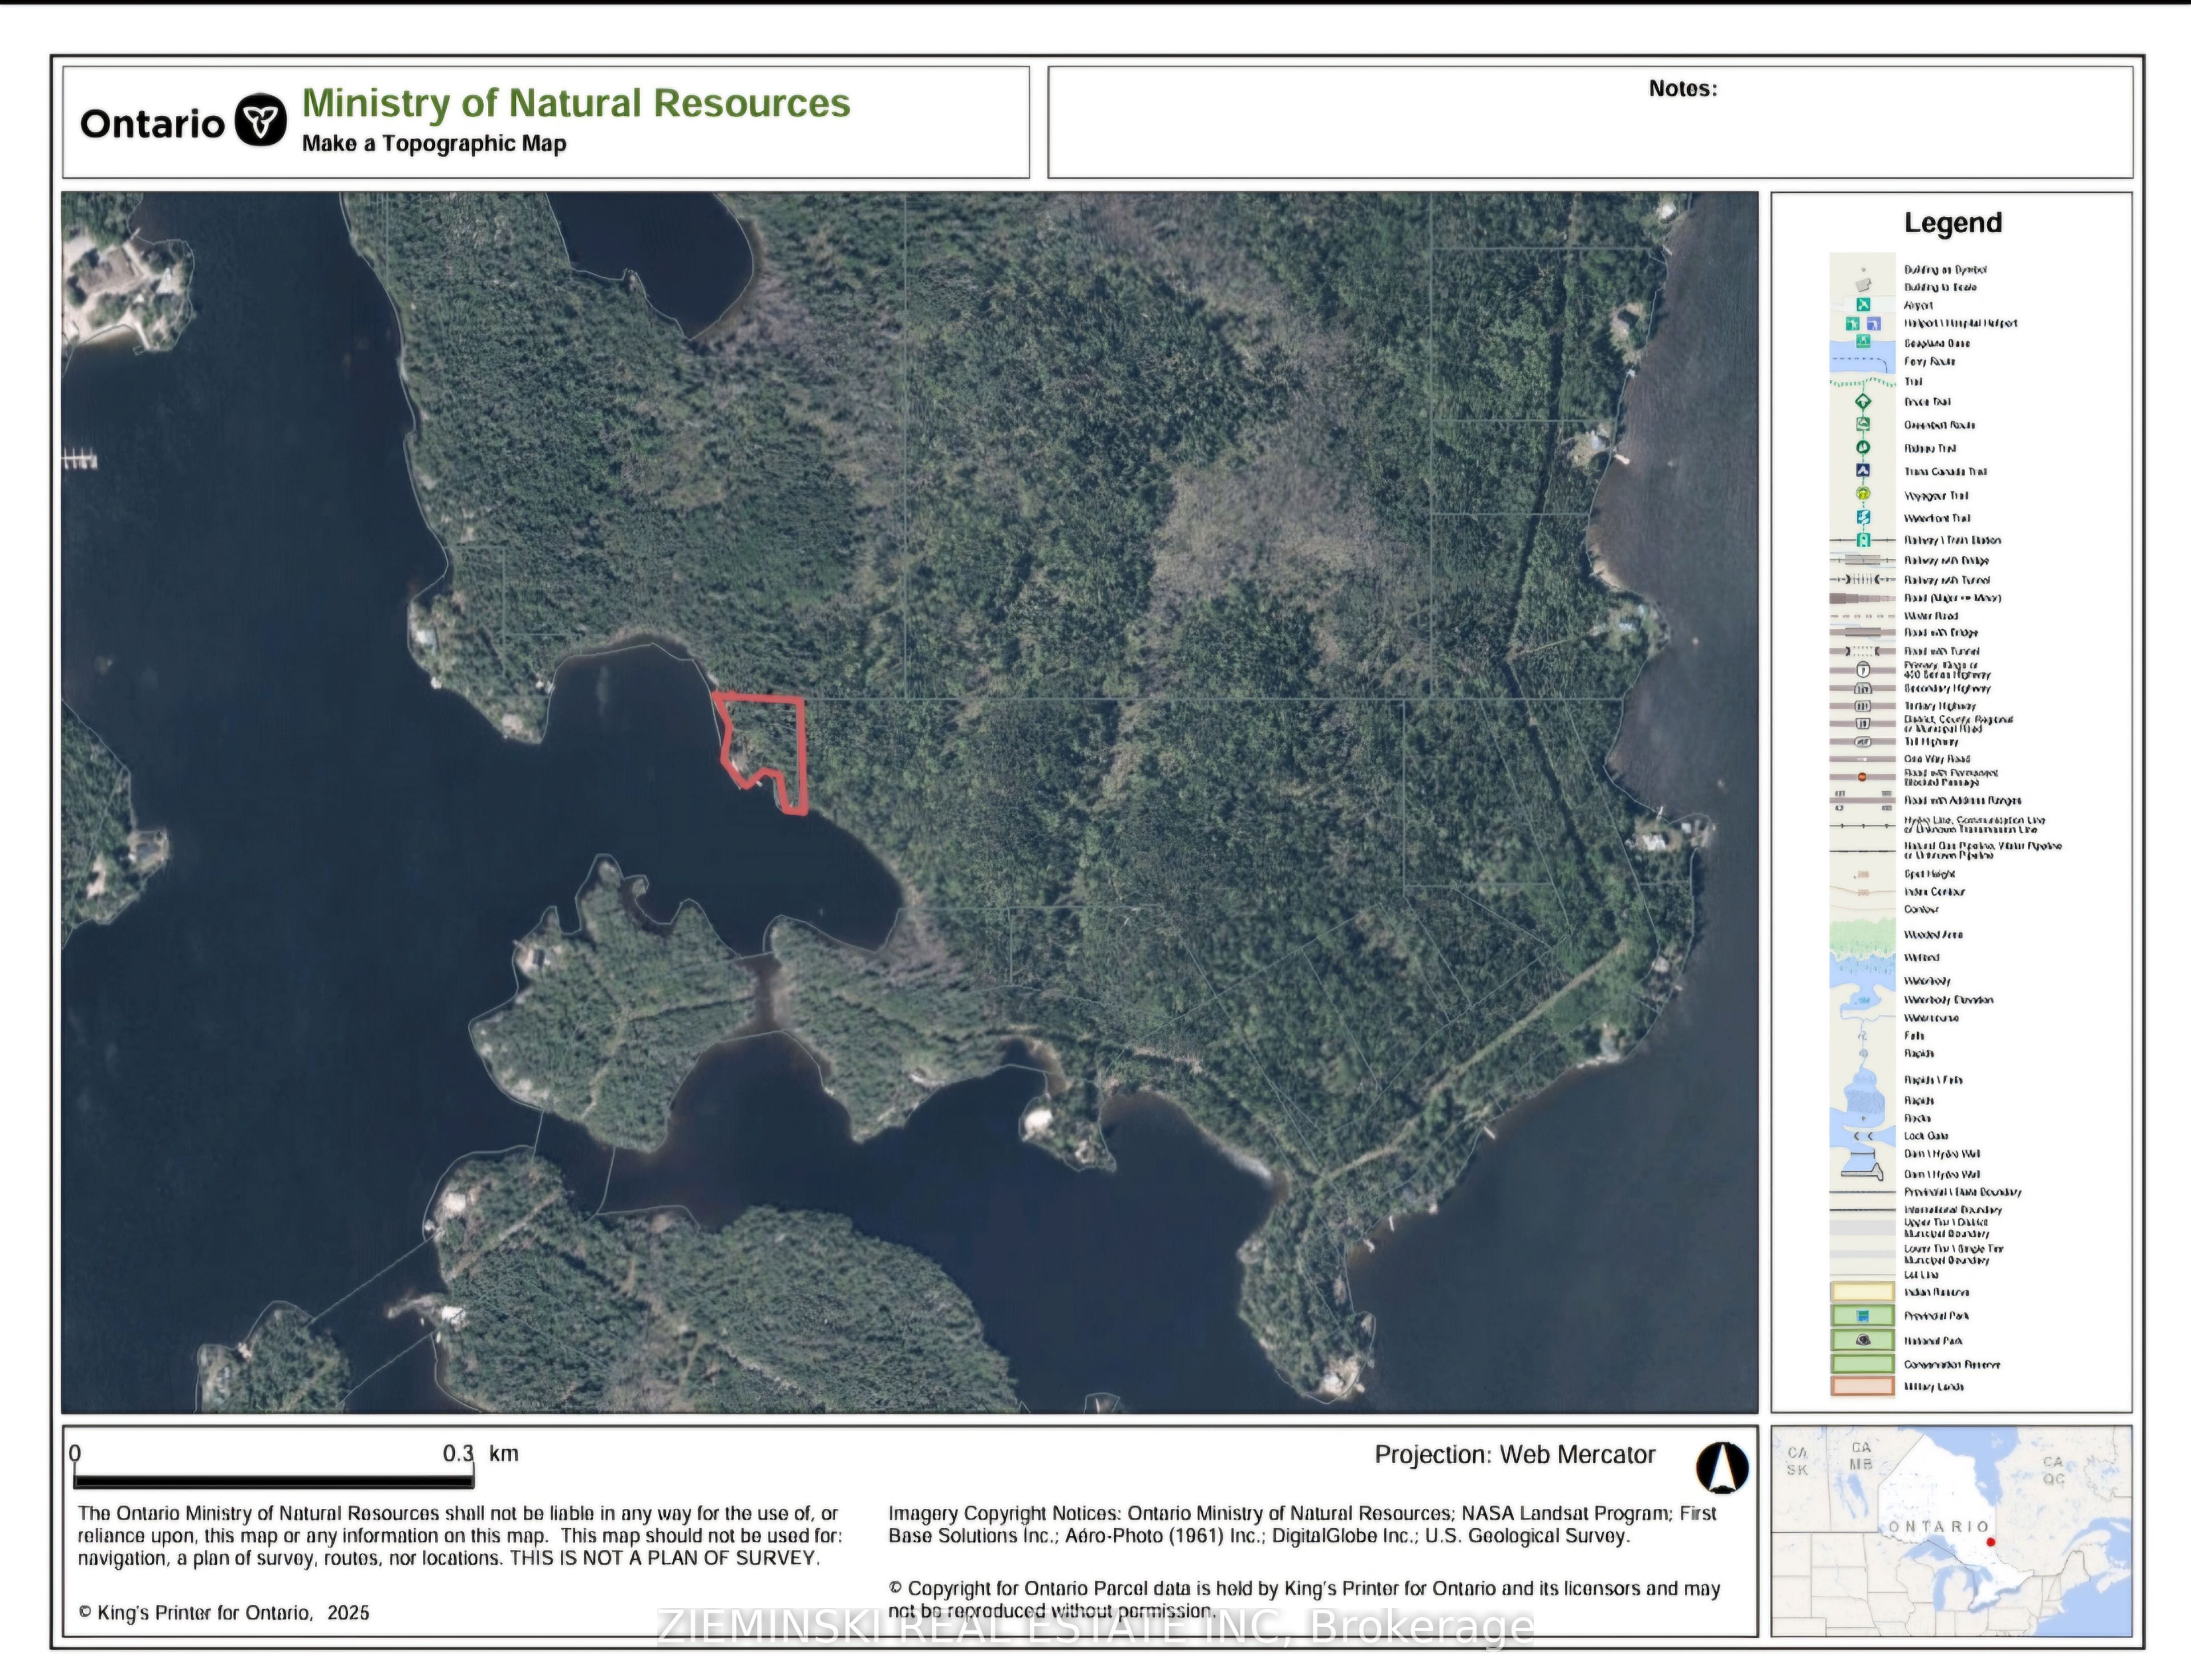This screenshot has width=2191, height=1680.
Task: Click the 'Ontario' wordmark text
Action: 152,124
